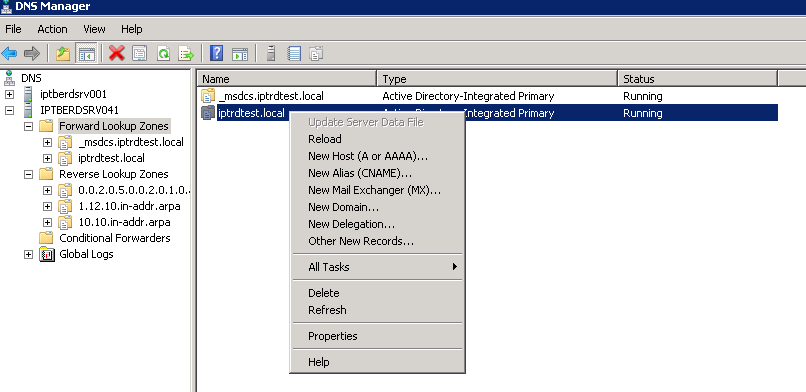806x392 pixels.
Task: Select Conditional Forwarders tree label
Action: point(115,238)
